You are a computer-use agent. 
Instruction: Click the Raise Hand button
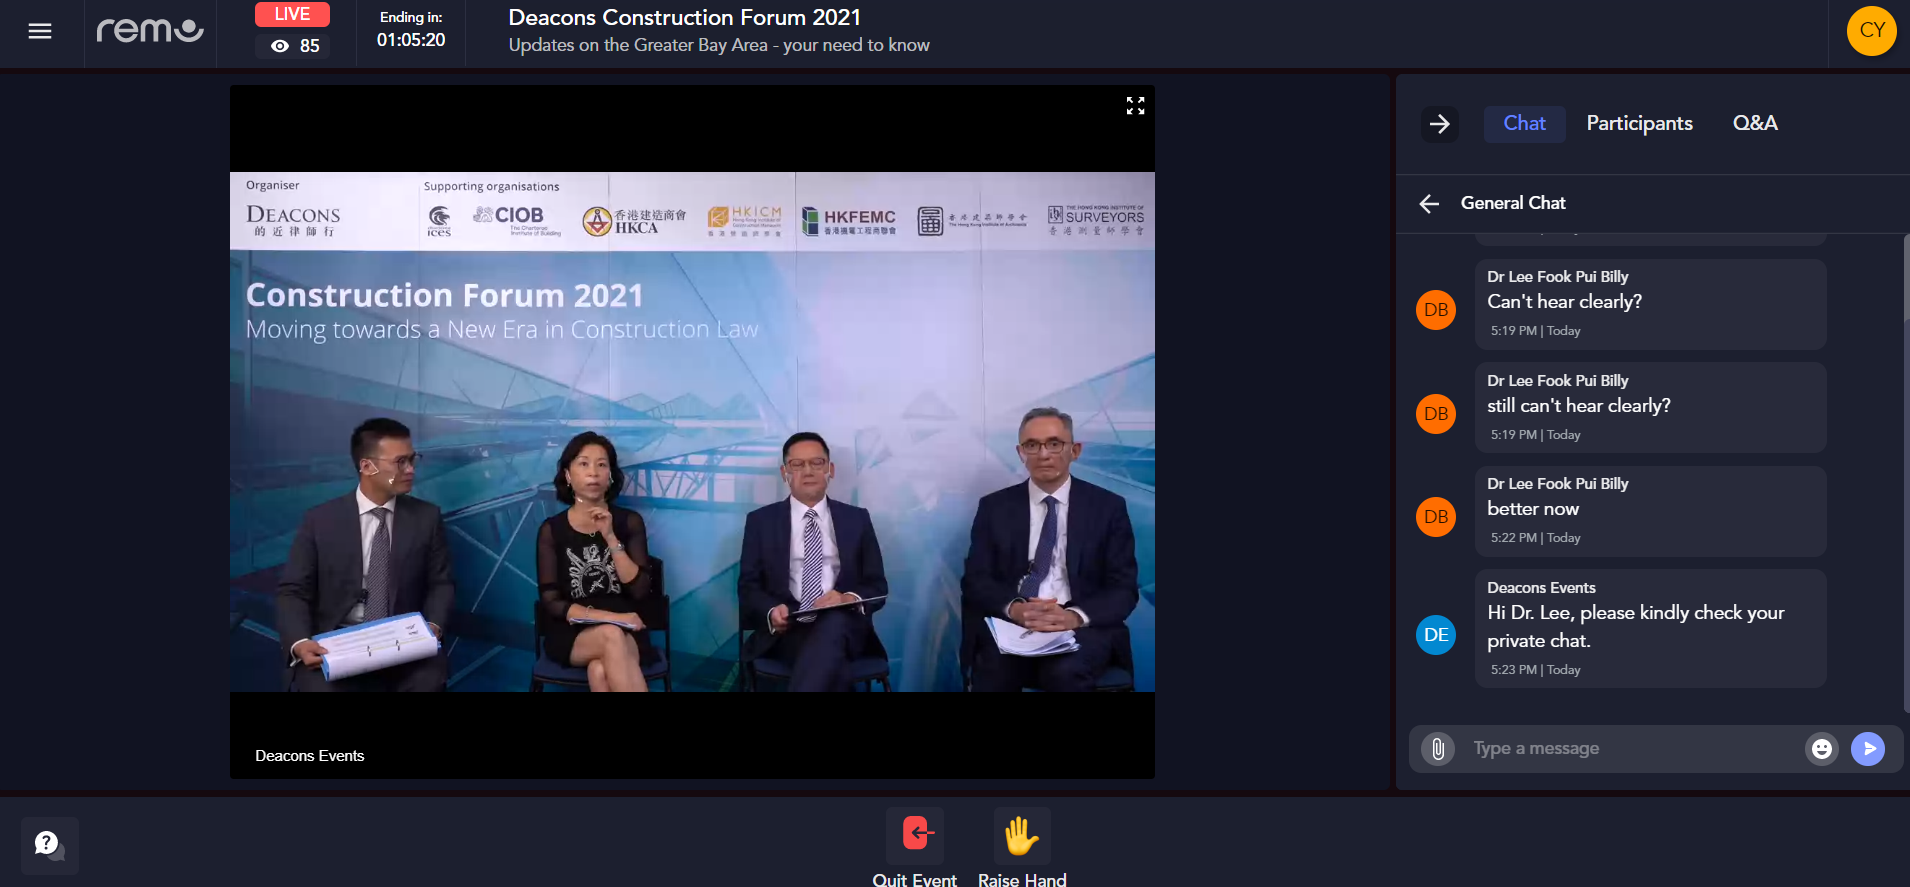tap(1022, 849)
